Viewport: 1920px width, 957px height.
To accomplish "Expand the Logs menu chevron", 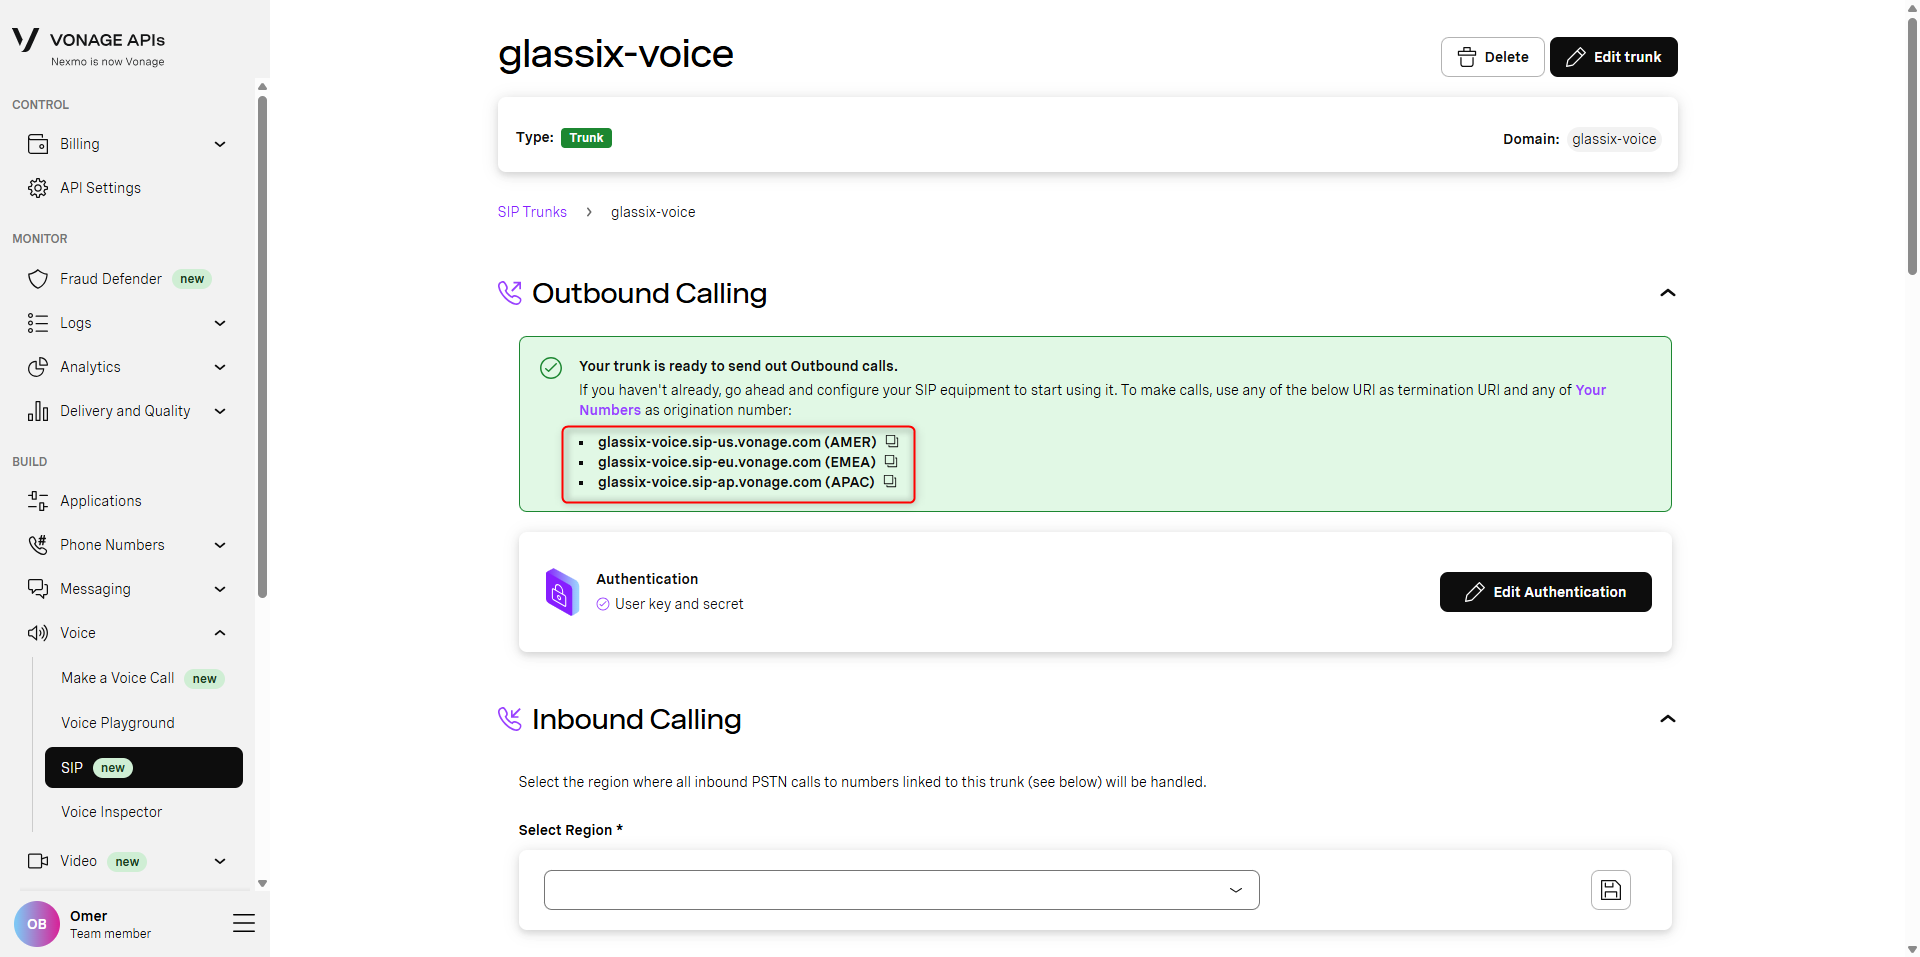I will (x=220, y=323).
